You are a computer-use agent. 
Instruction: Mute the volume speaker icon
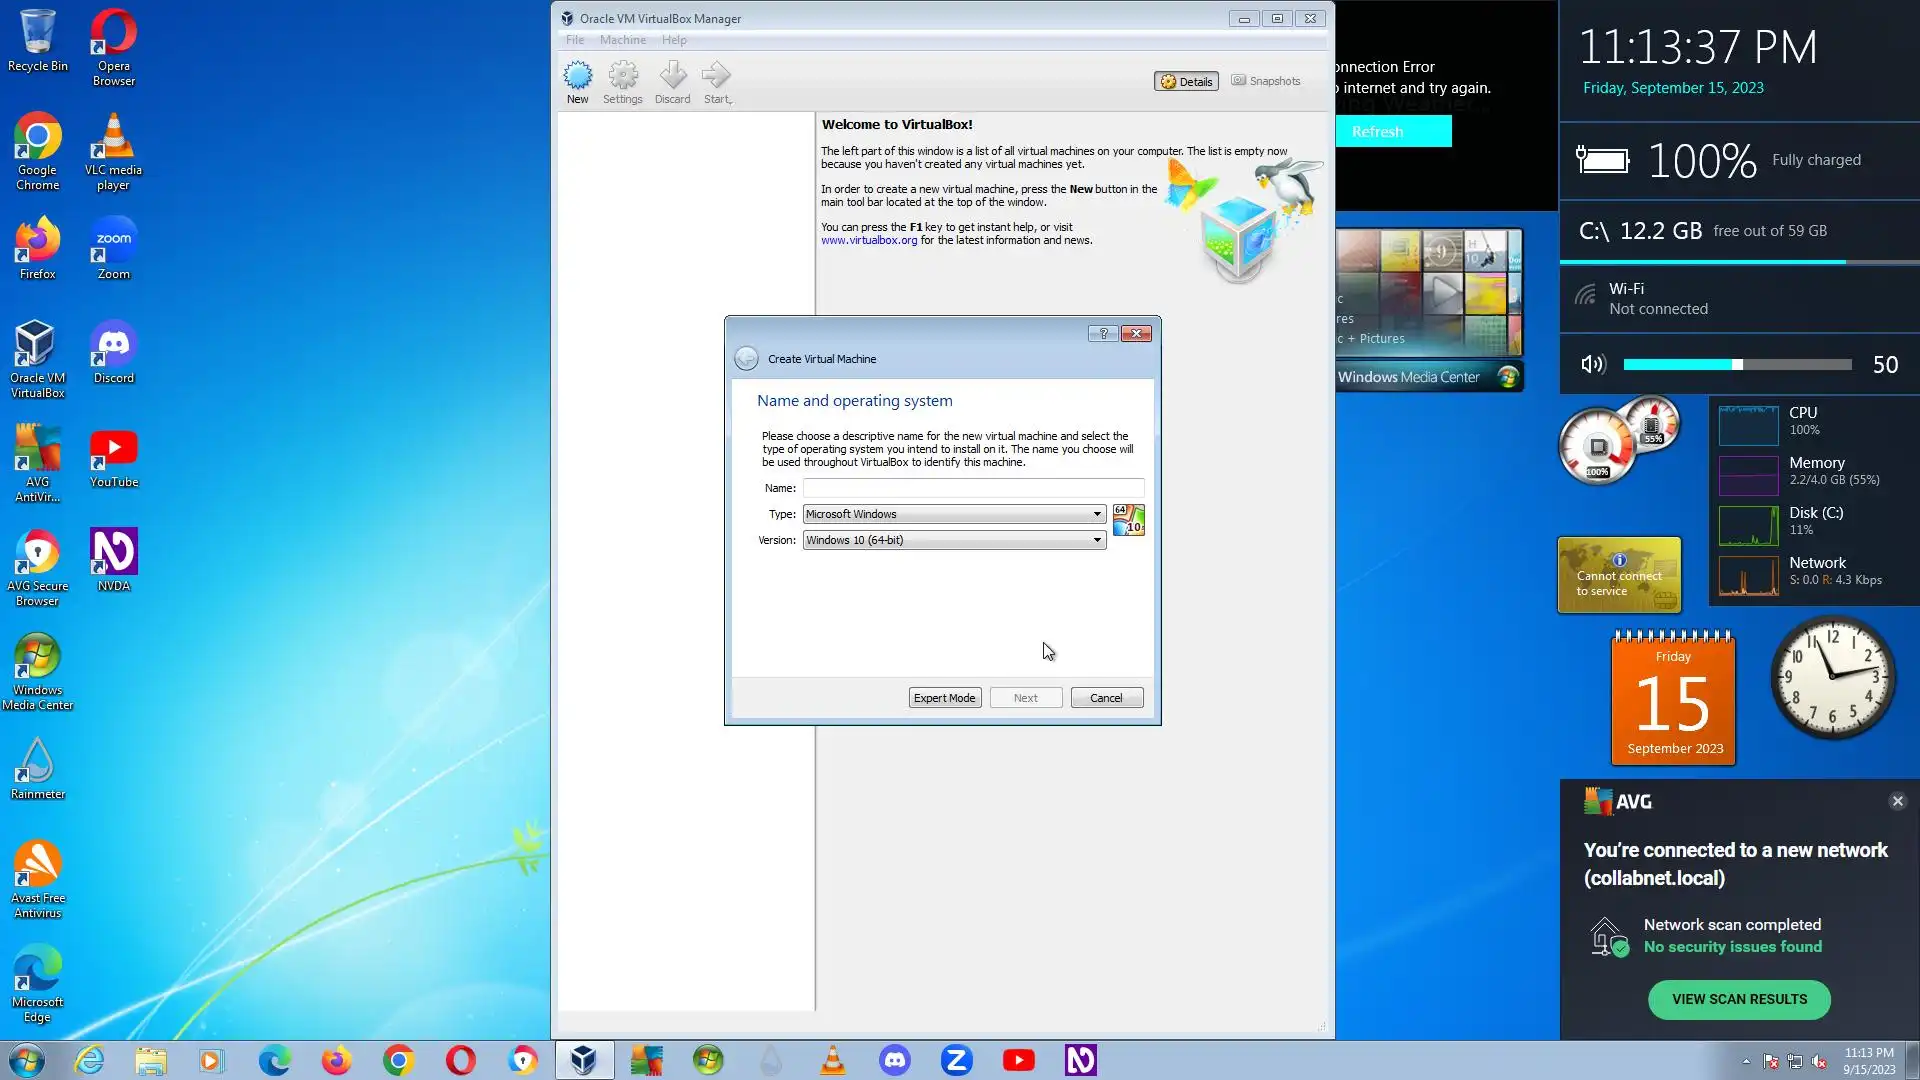point(1592,365)
